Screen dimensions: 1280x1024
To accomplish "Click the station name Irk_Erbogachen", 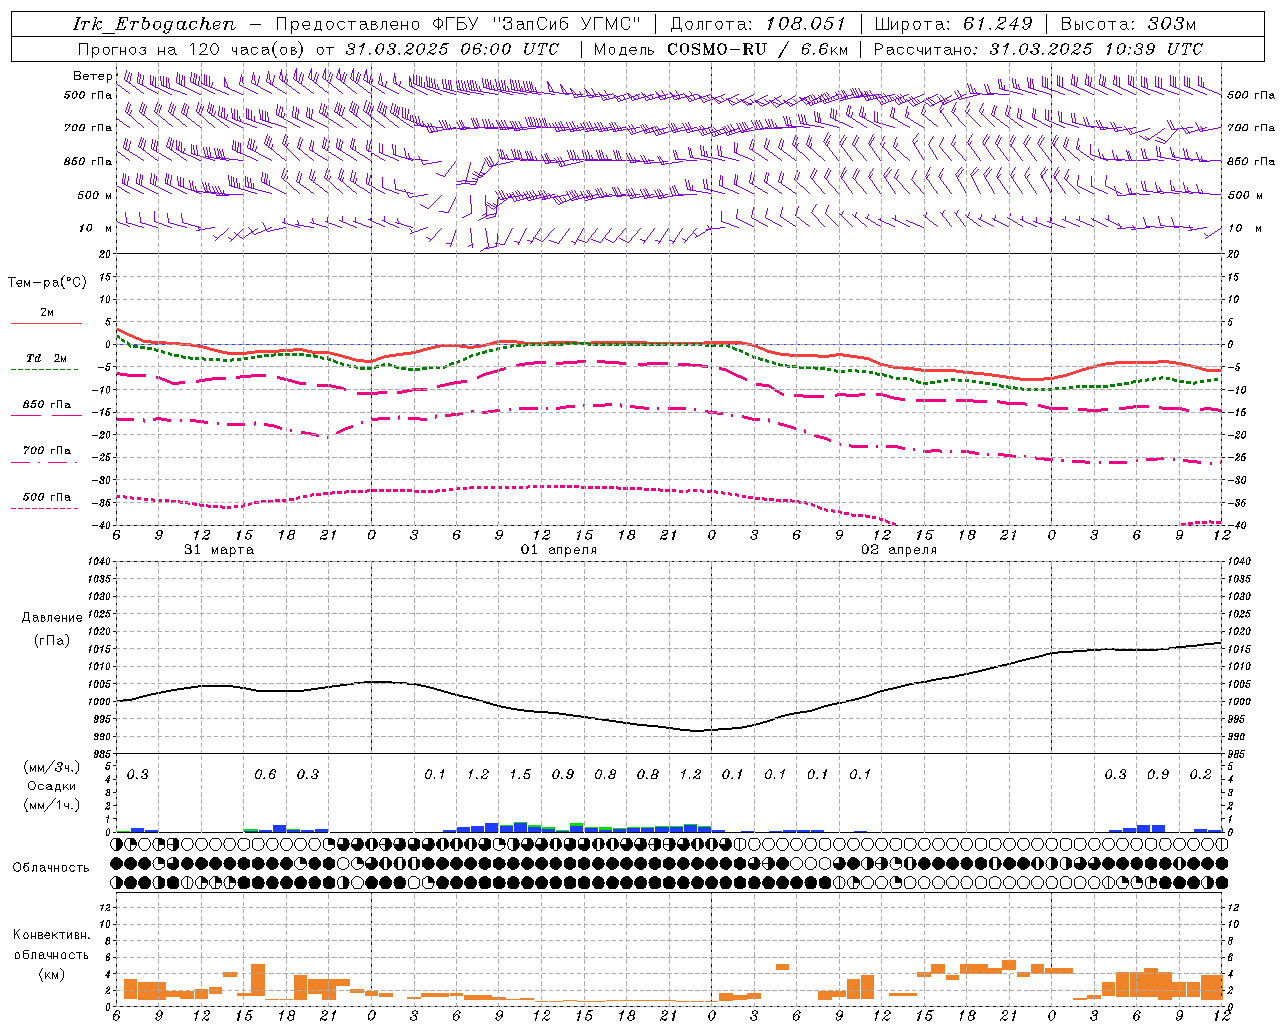I will pyautogui.click(x=154, y=24).
